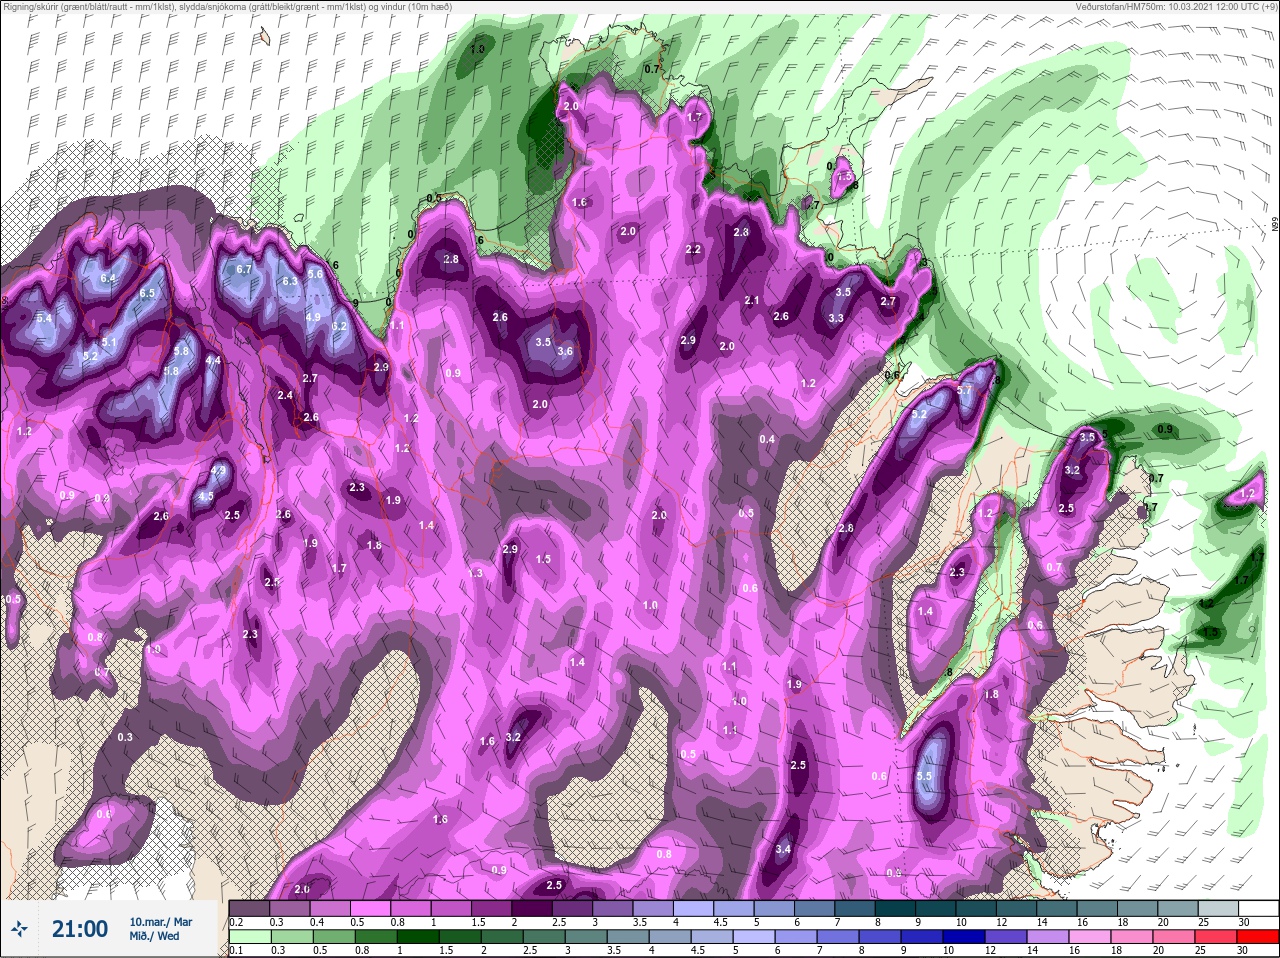This screenshot has height=958, width=1280.
Task: Click the 3.4 value near the bottom
Action: [784, 849]
